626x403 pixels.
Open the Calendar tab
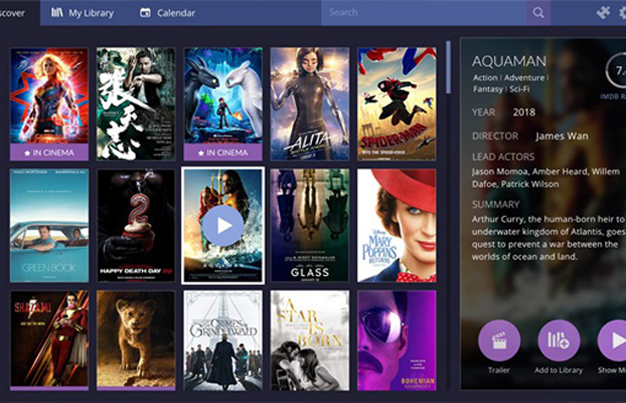click(168, 13)
